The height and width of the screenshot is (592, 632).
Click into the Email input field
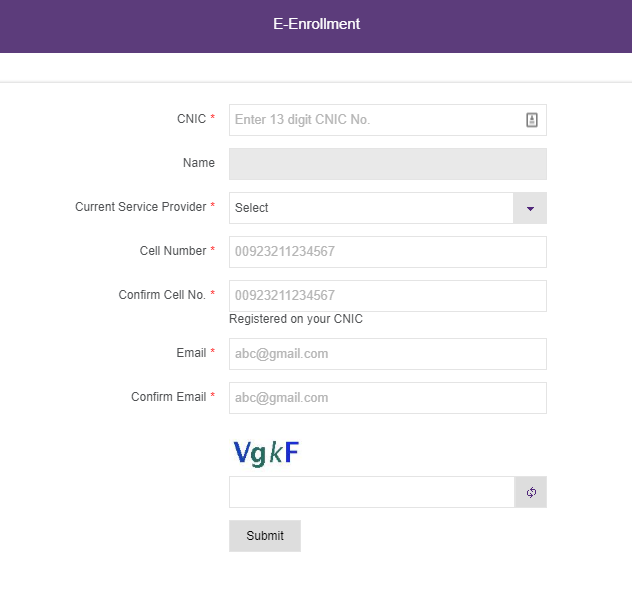click(x=387, y=354)
